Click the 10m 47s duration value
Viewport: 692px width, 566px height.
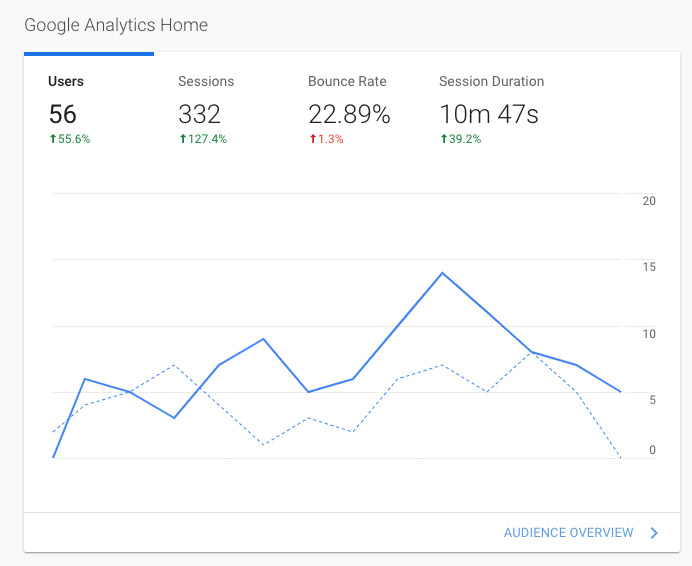pyautogui.click(x=489, y=114)
